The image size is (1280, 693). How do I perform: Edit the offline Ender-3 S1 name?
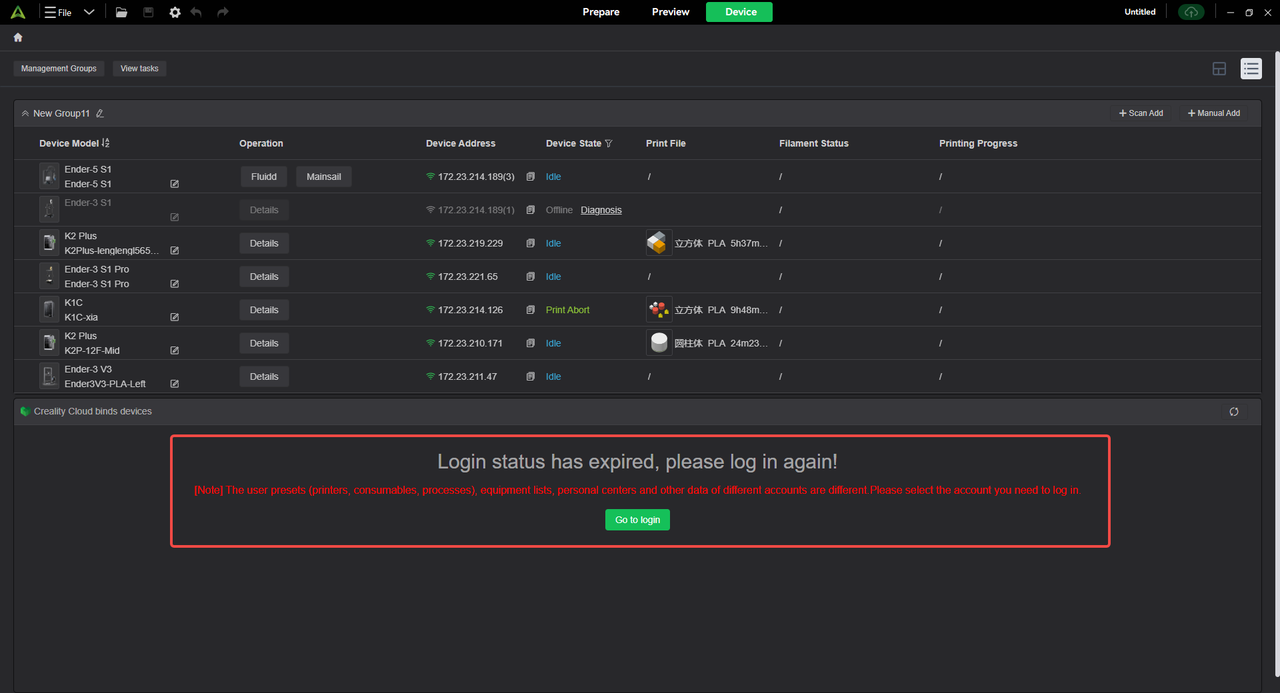click(x=174, y=217)
